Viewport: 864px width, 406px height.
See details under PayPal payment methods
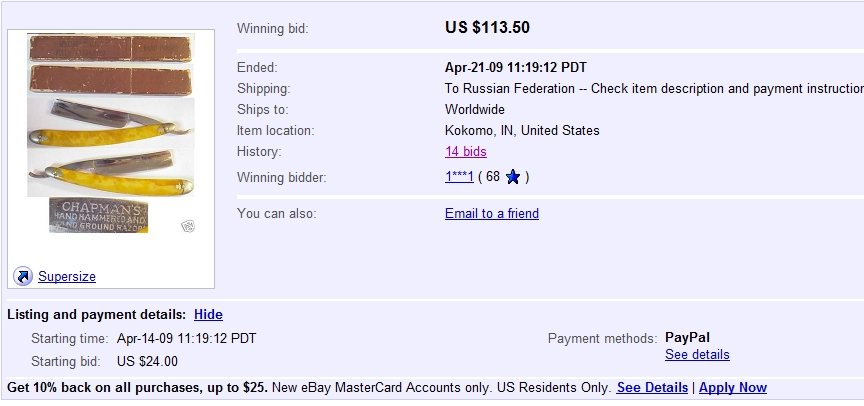point(697,354)
